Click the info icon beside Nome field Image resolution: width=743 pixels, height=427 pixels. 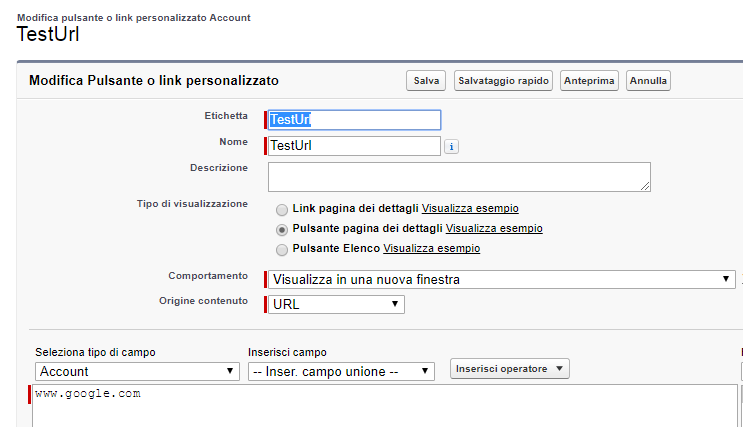(x=451, y=147)
